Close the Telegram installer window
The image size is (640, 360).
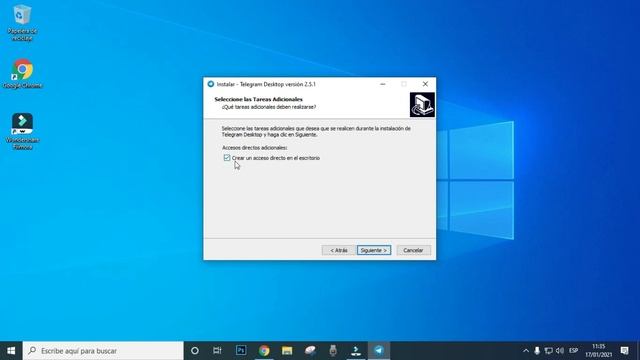point(425,84)
